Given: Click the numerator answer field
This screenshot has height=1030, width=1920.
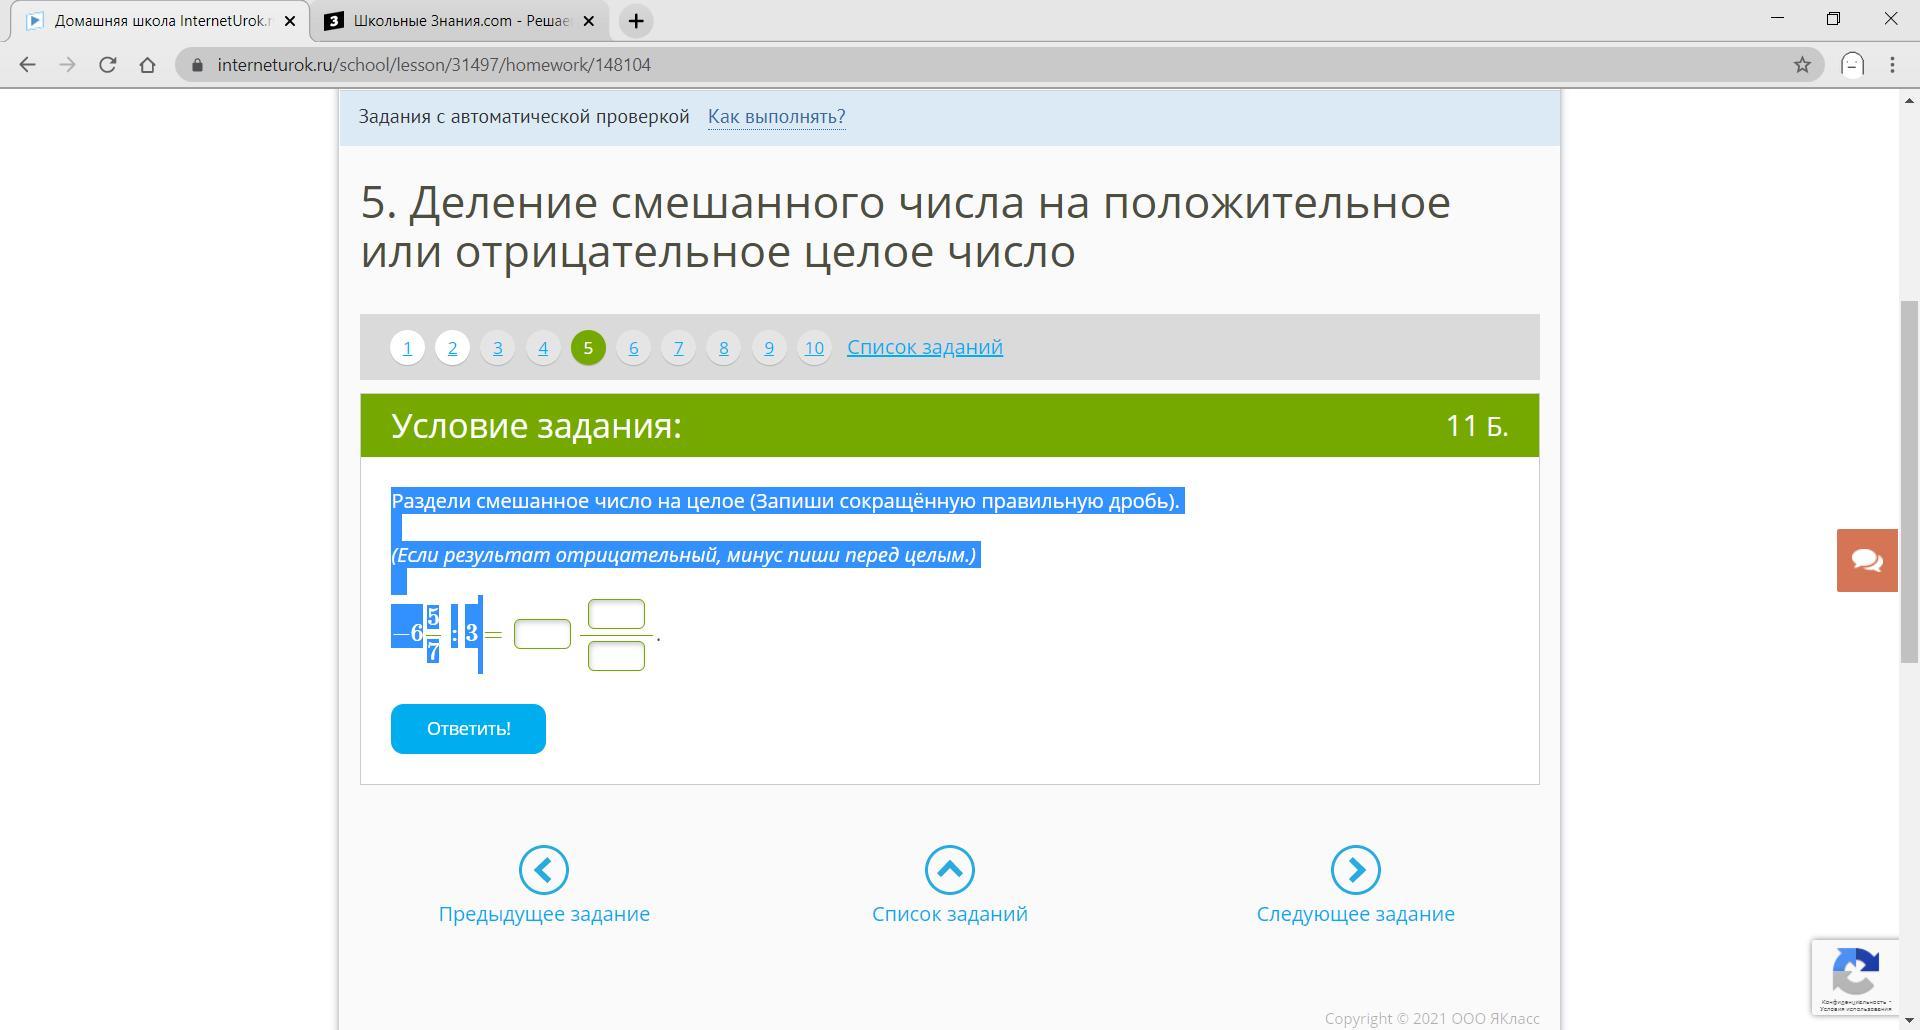Looking at the screenshot, I should [616, 614].
